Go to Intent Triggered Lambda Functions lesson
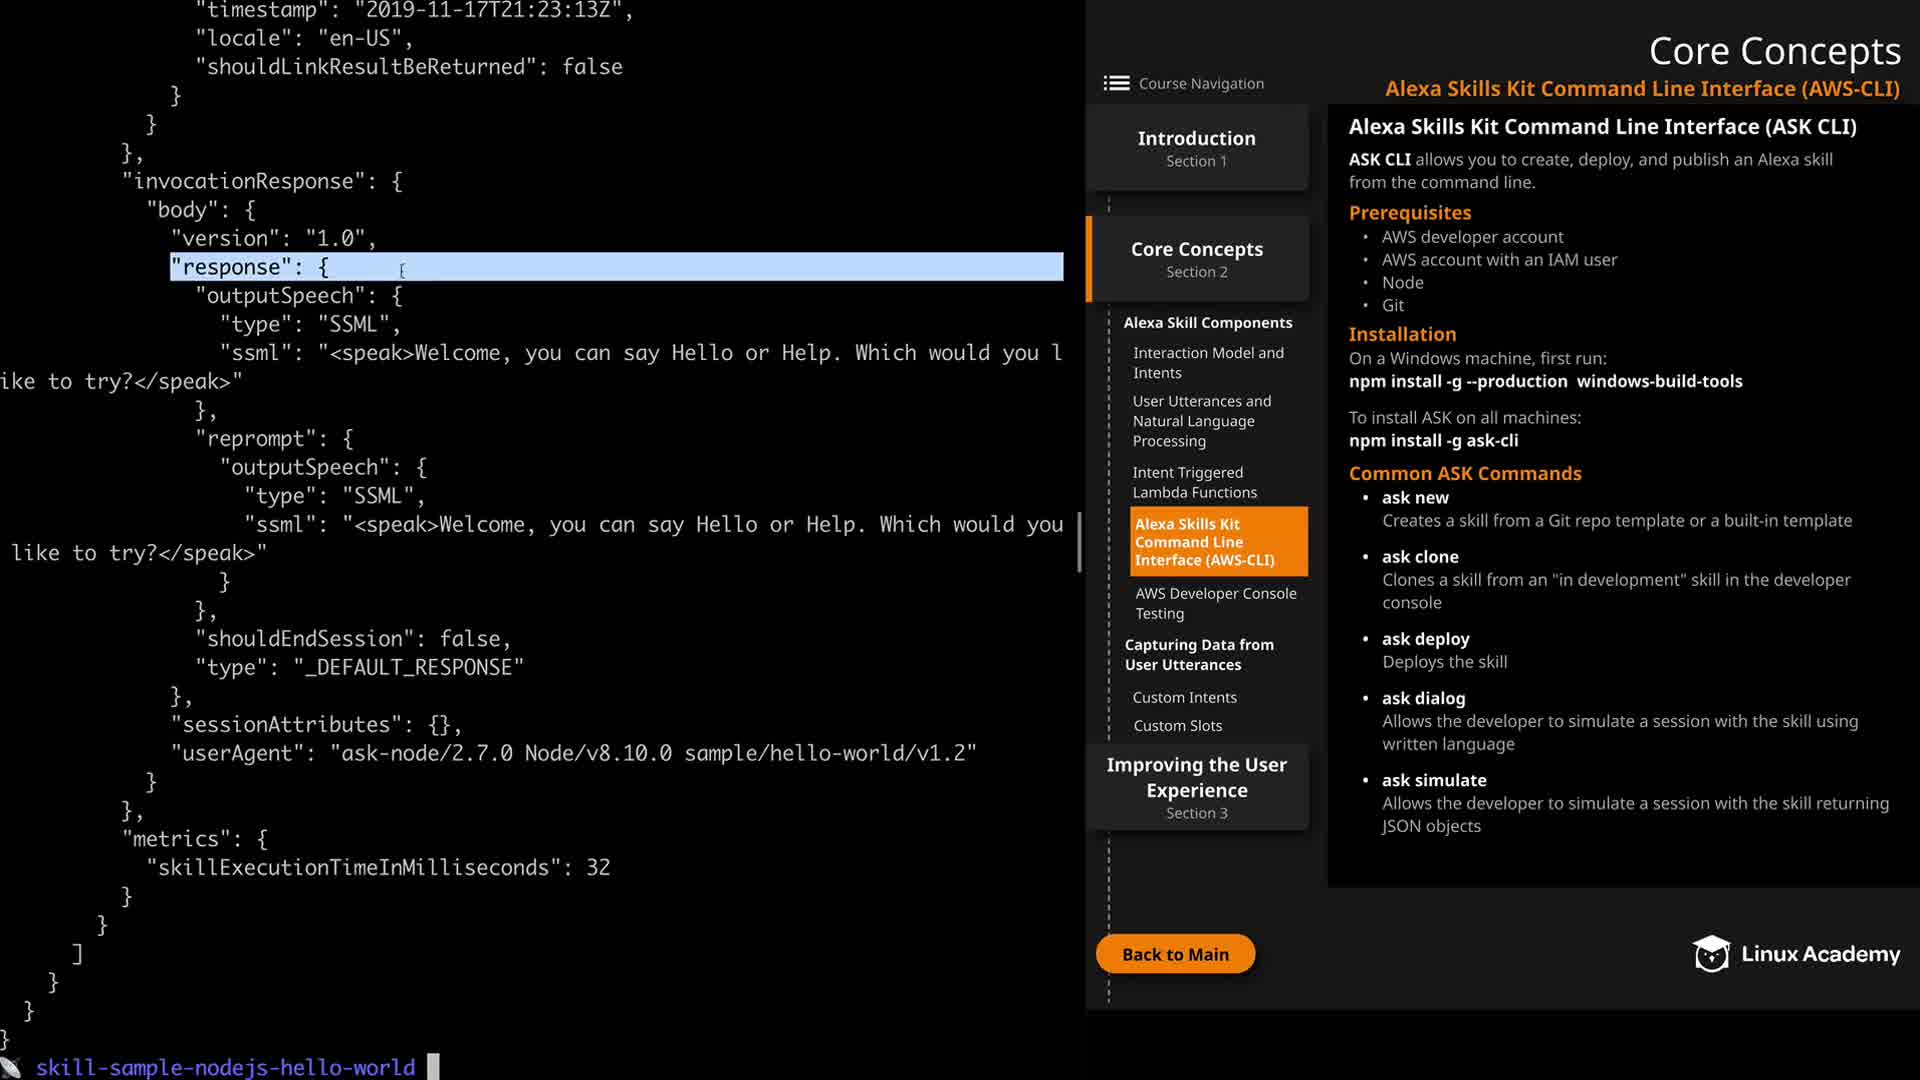The image size is (1920, 1080). (1194, 482)
